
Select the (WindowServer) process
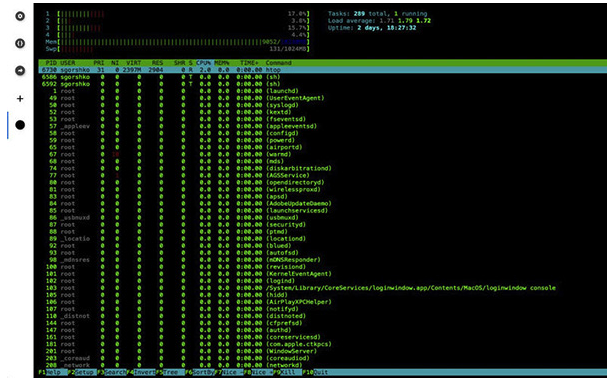[x=322, y=351]
